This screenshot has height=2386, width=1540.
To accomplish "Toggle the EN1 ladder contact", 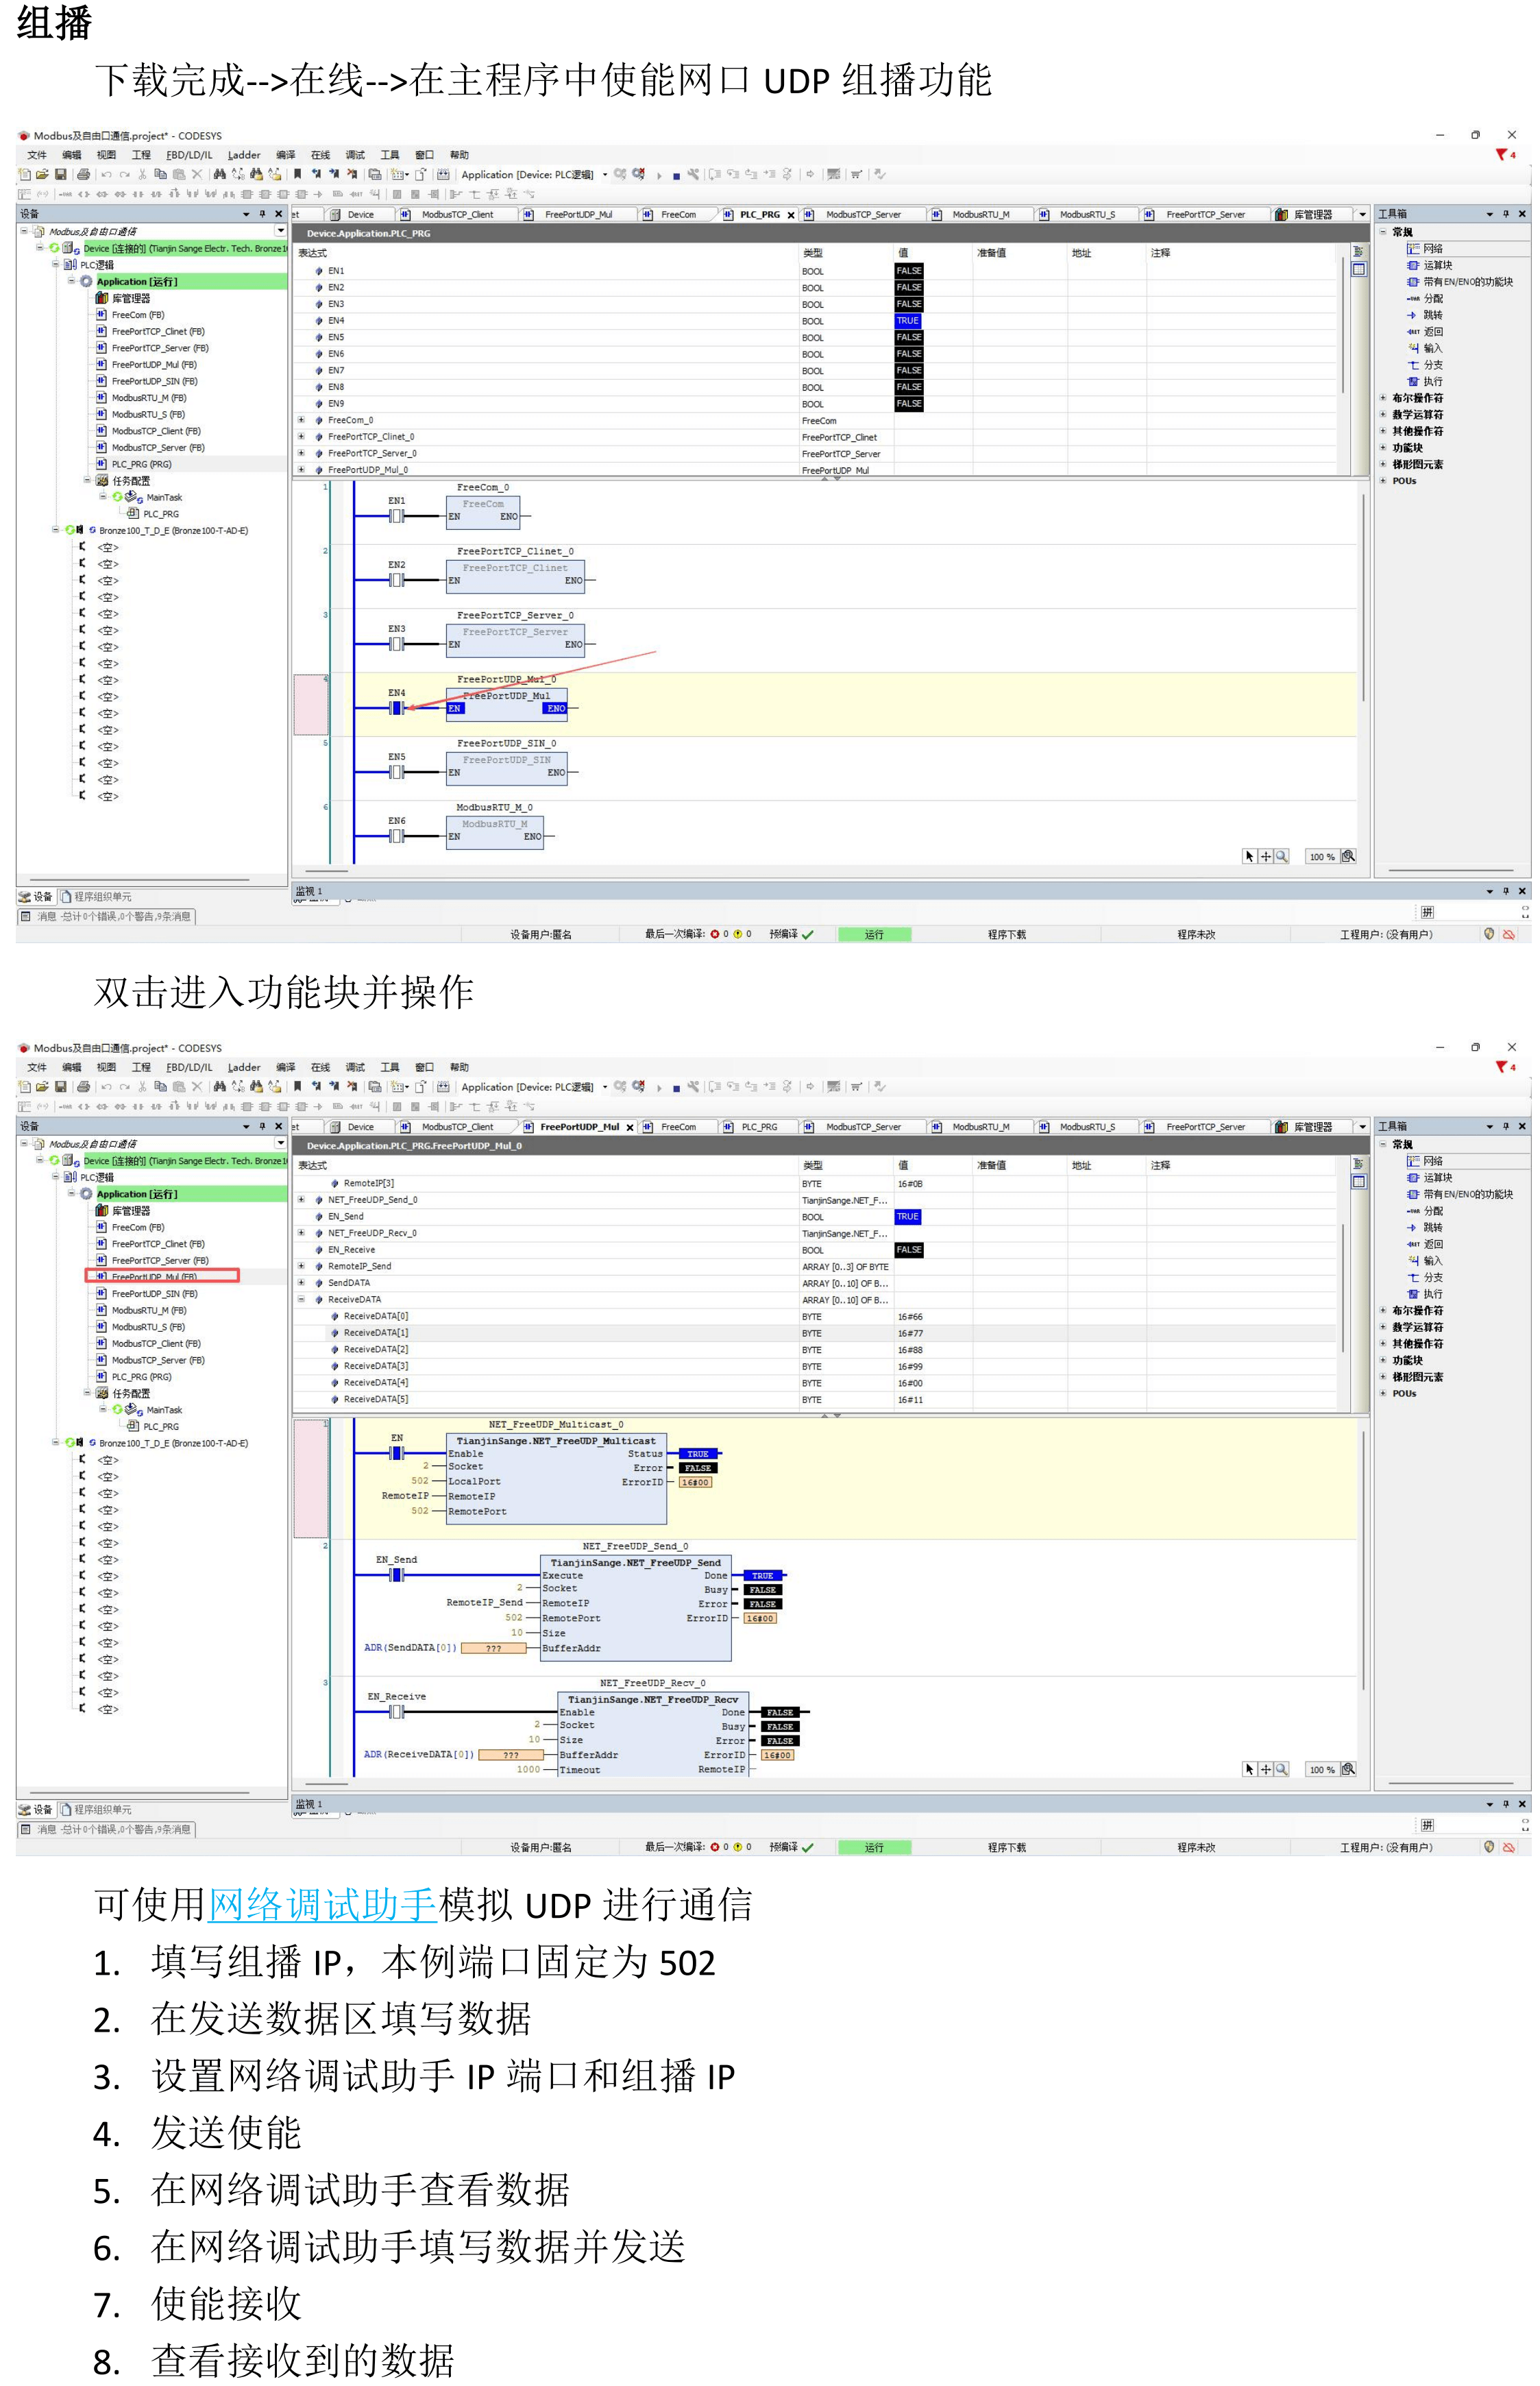I will [397, 516].
